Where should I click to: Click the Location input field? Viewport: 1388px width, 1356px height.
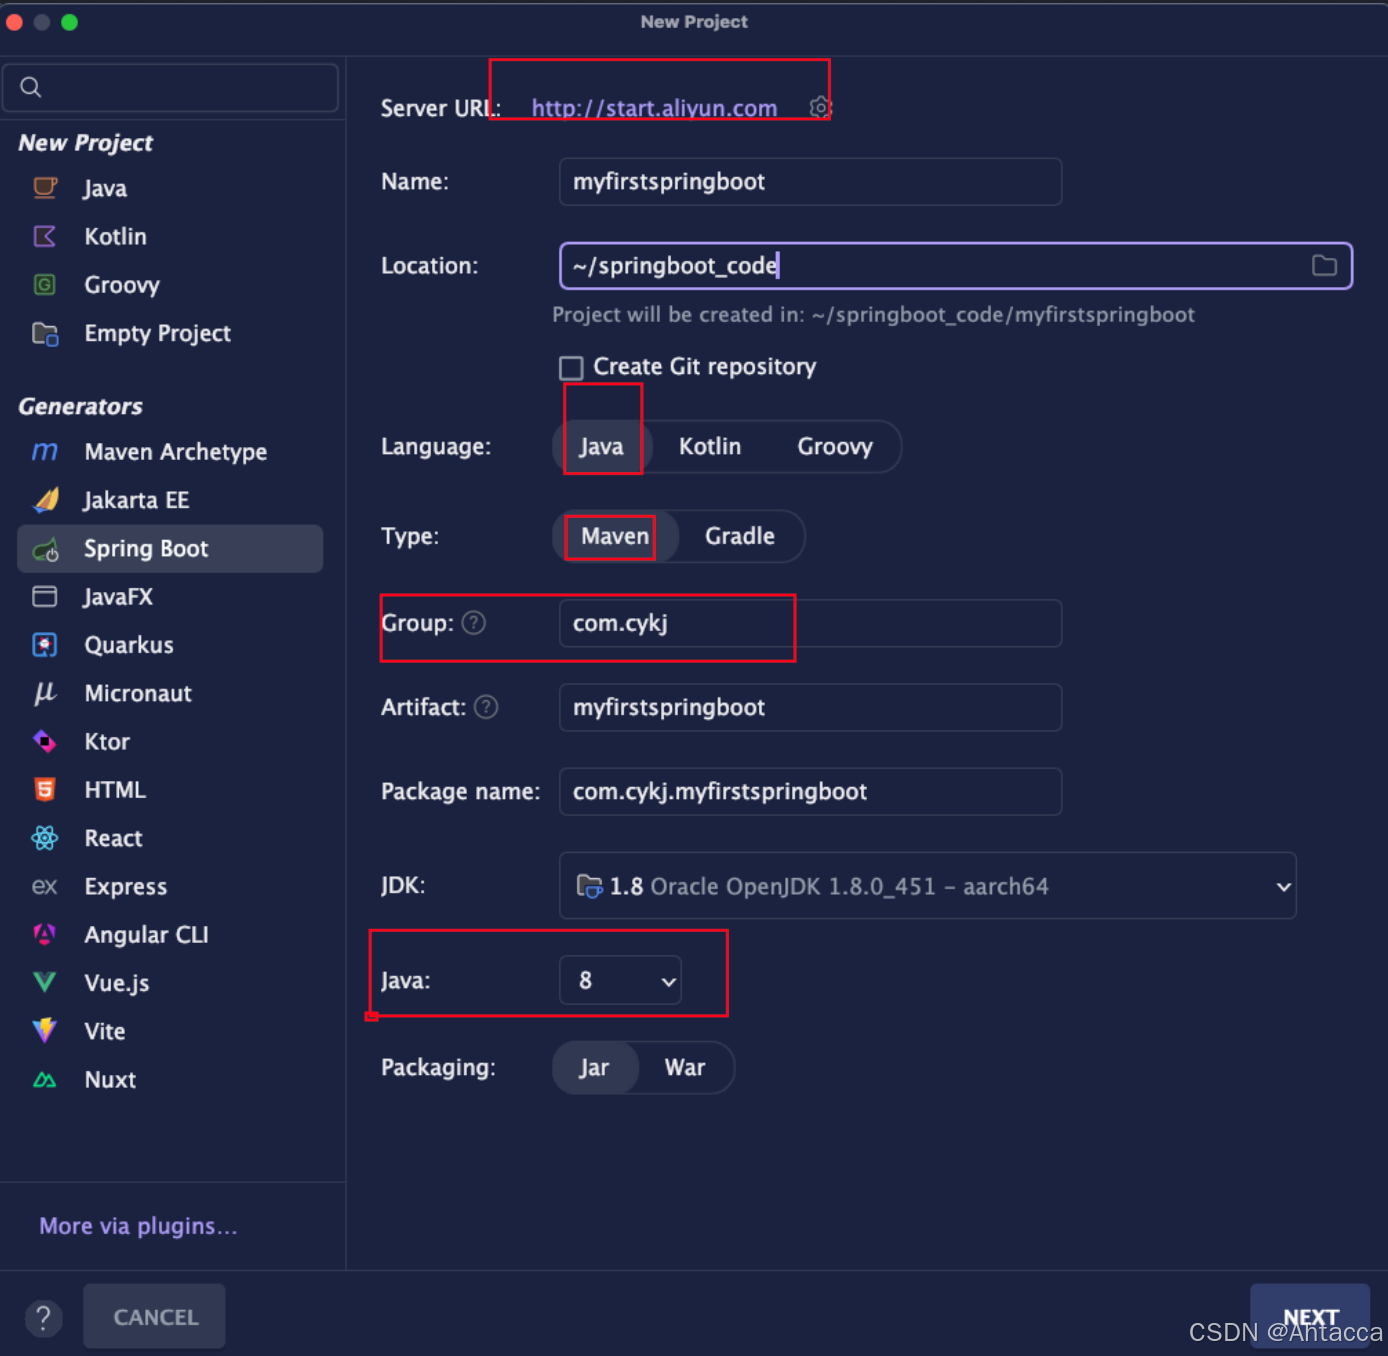point(956,265)
